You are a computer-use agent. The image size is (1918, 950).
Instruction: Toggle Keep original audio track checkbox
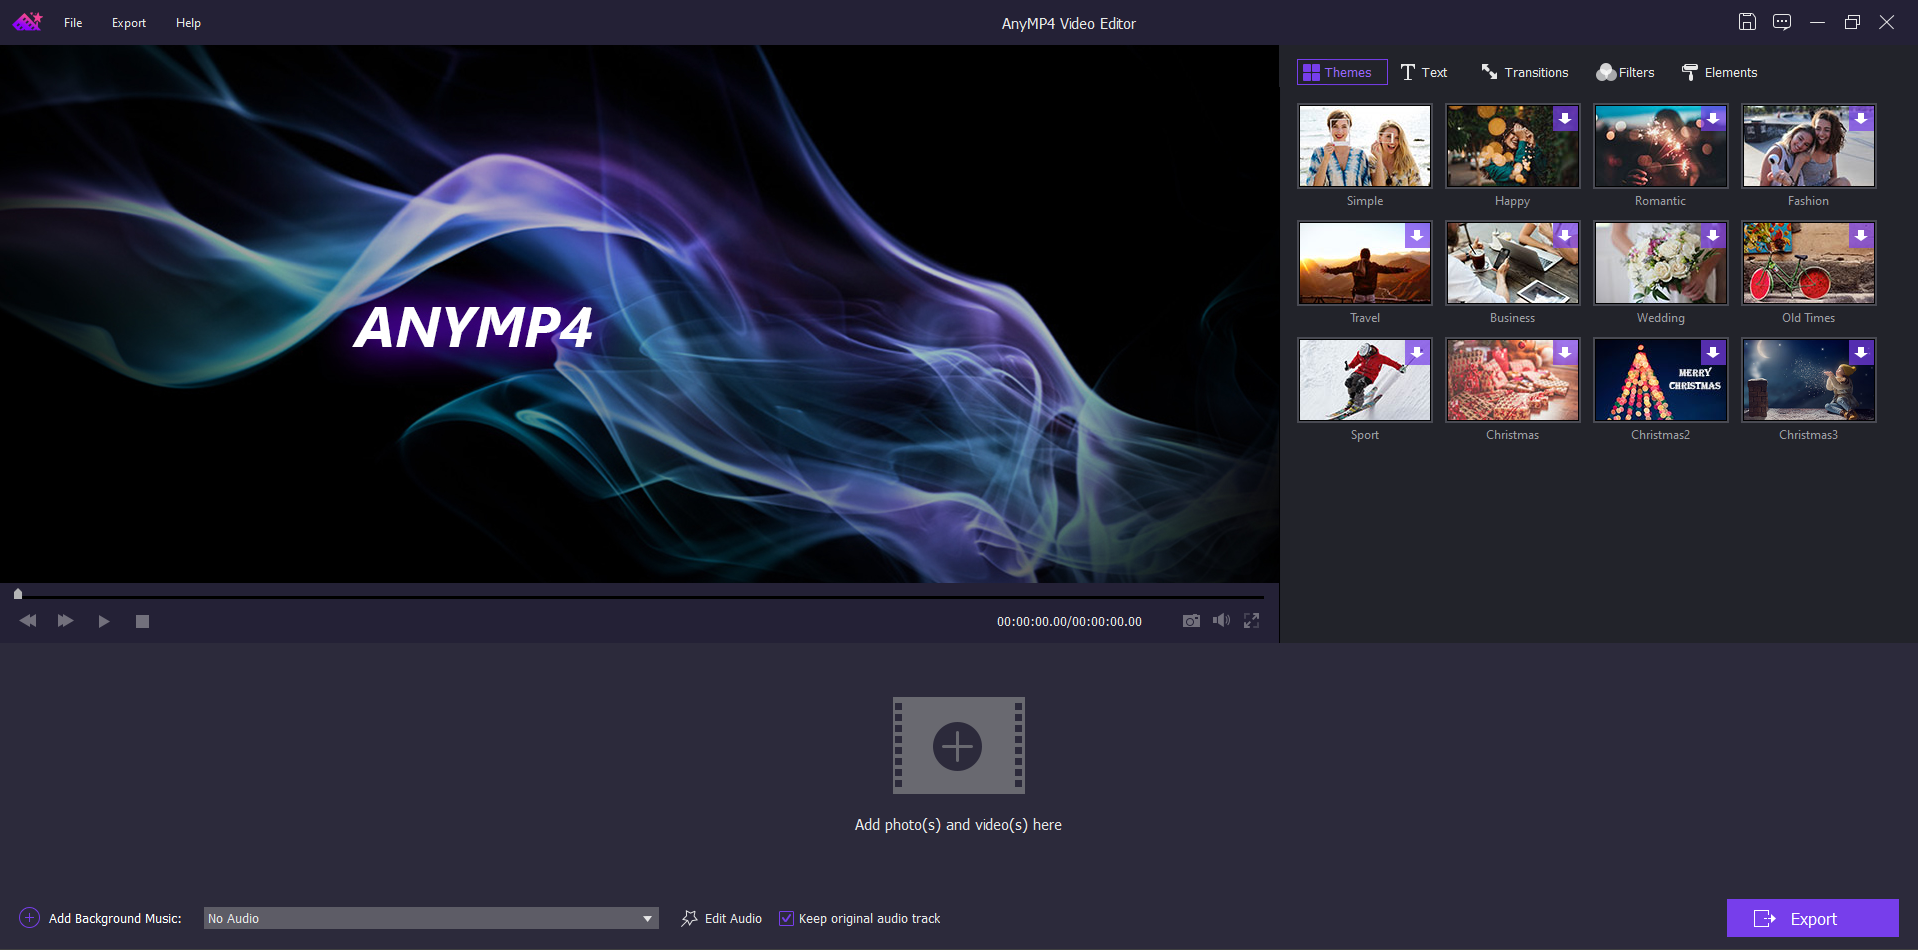coord(786,918)
